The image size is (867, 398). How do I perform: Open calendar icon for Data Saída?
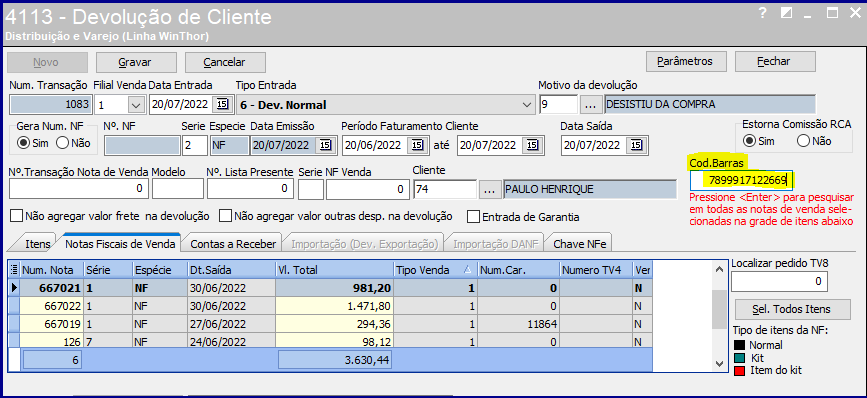pyautogui.click(x=636, y=145)
